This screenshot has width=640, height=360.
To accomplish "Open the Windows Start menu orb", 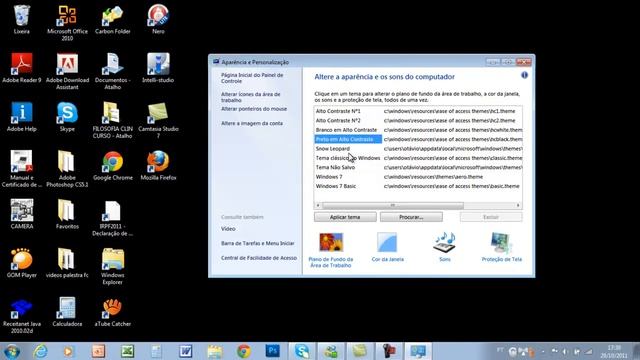I will [11, 351].
